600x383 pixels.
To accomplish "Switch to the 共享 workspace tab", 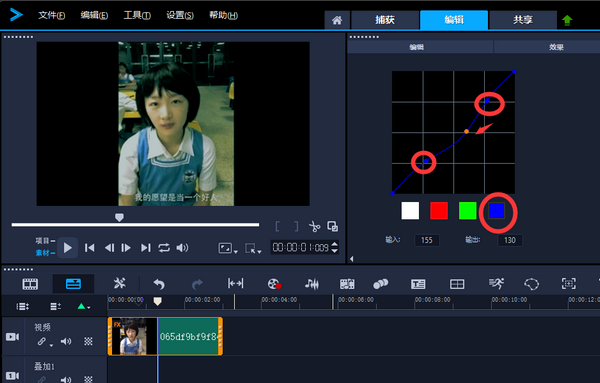I will 523,20.
